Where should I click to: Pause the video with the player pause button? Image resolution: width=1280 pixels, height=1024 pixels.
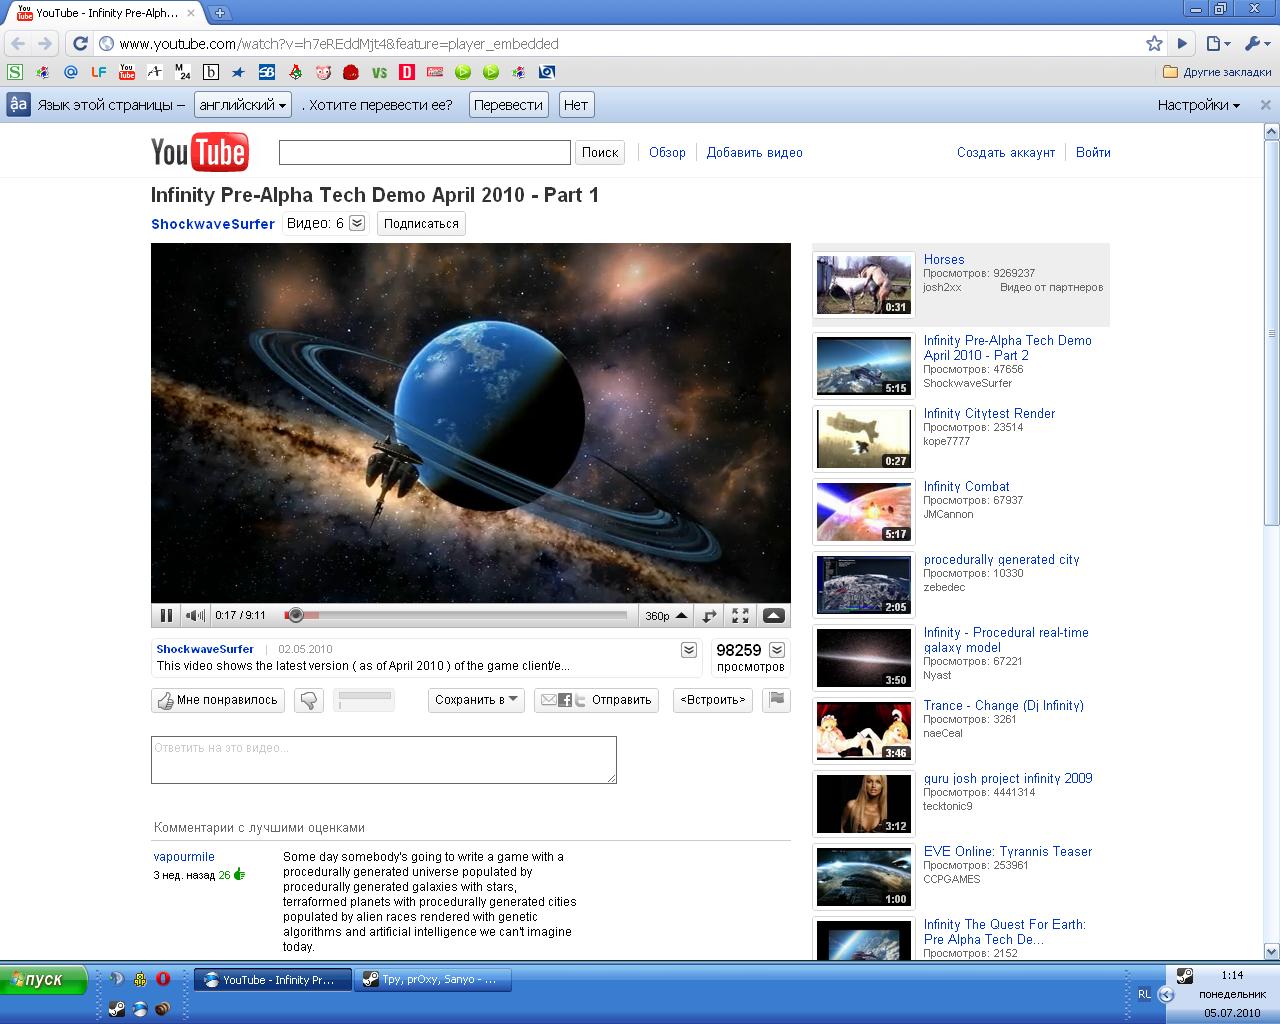click(x=166, y=616)
